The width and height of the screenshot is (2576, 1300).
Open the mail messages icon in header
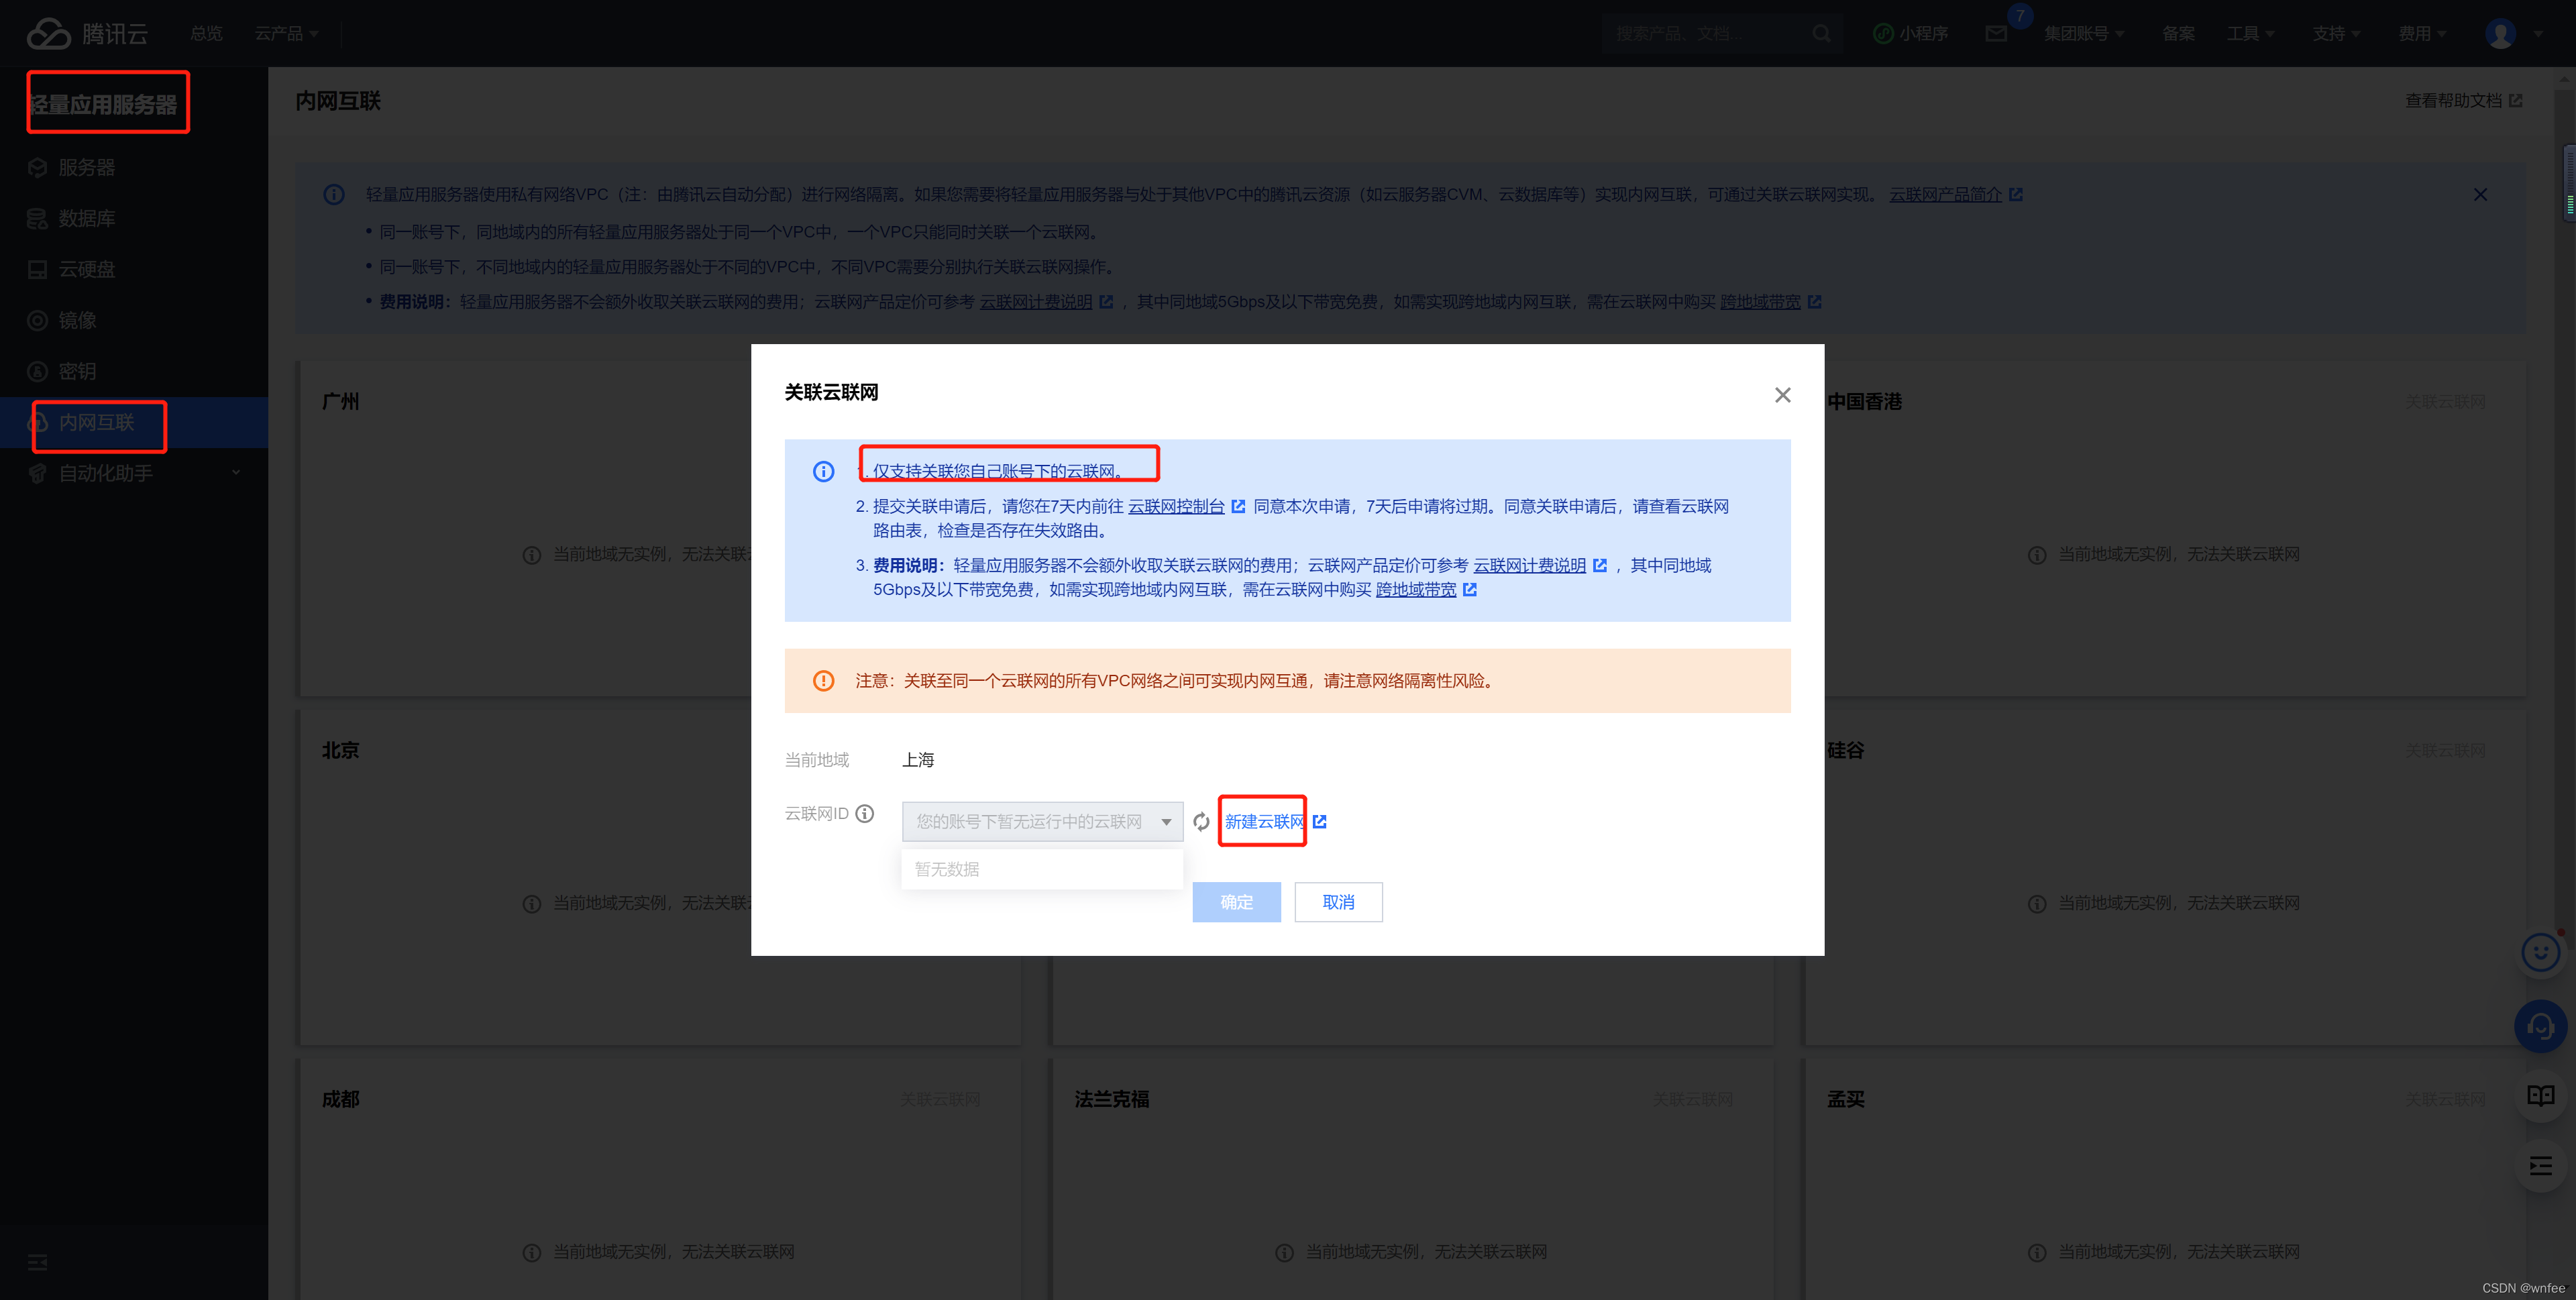click(x=1996, y=34)
